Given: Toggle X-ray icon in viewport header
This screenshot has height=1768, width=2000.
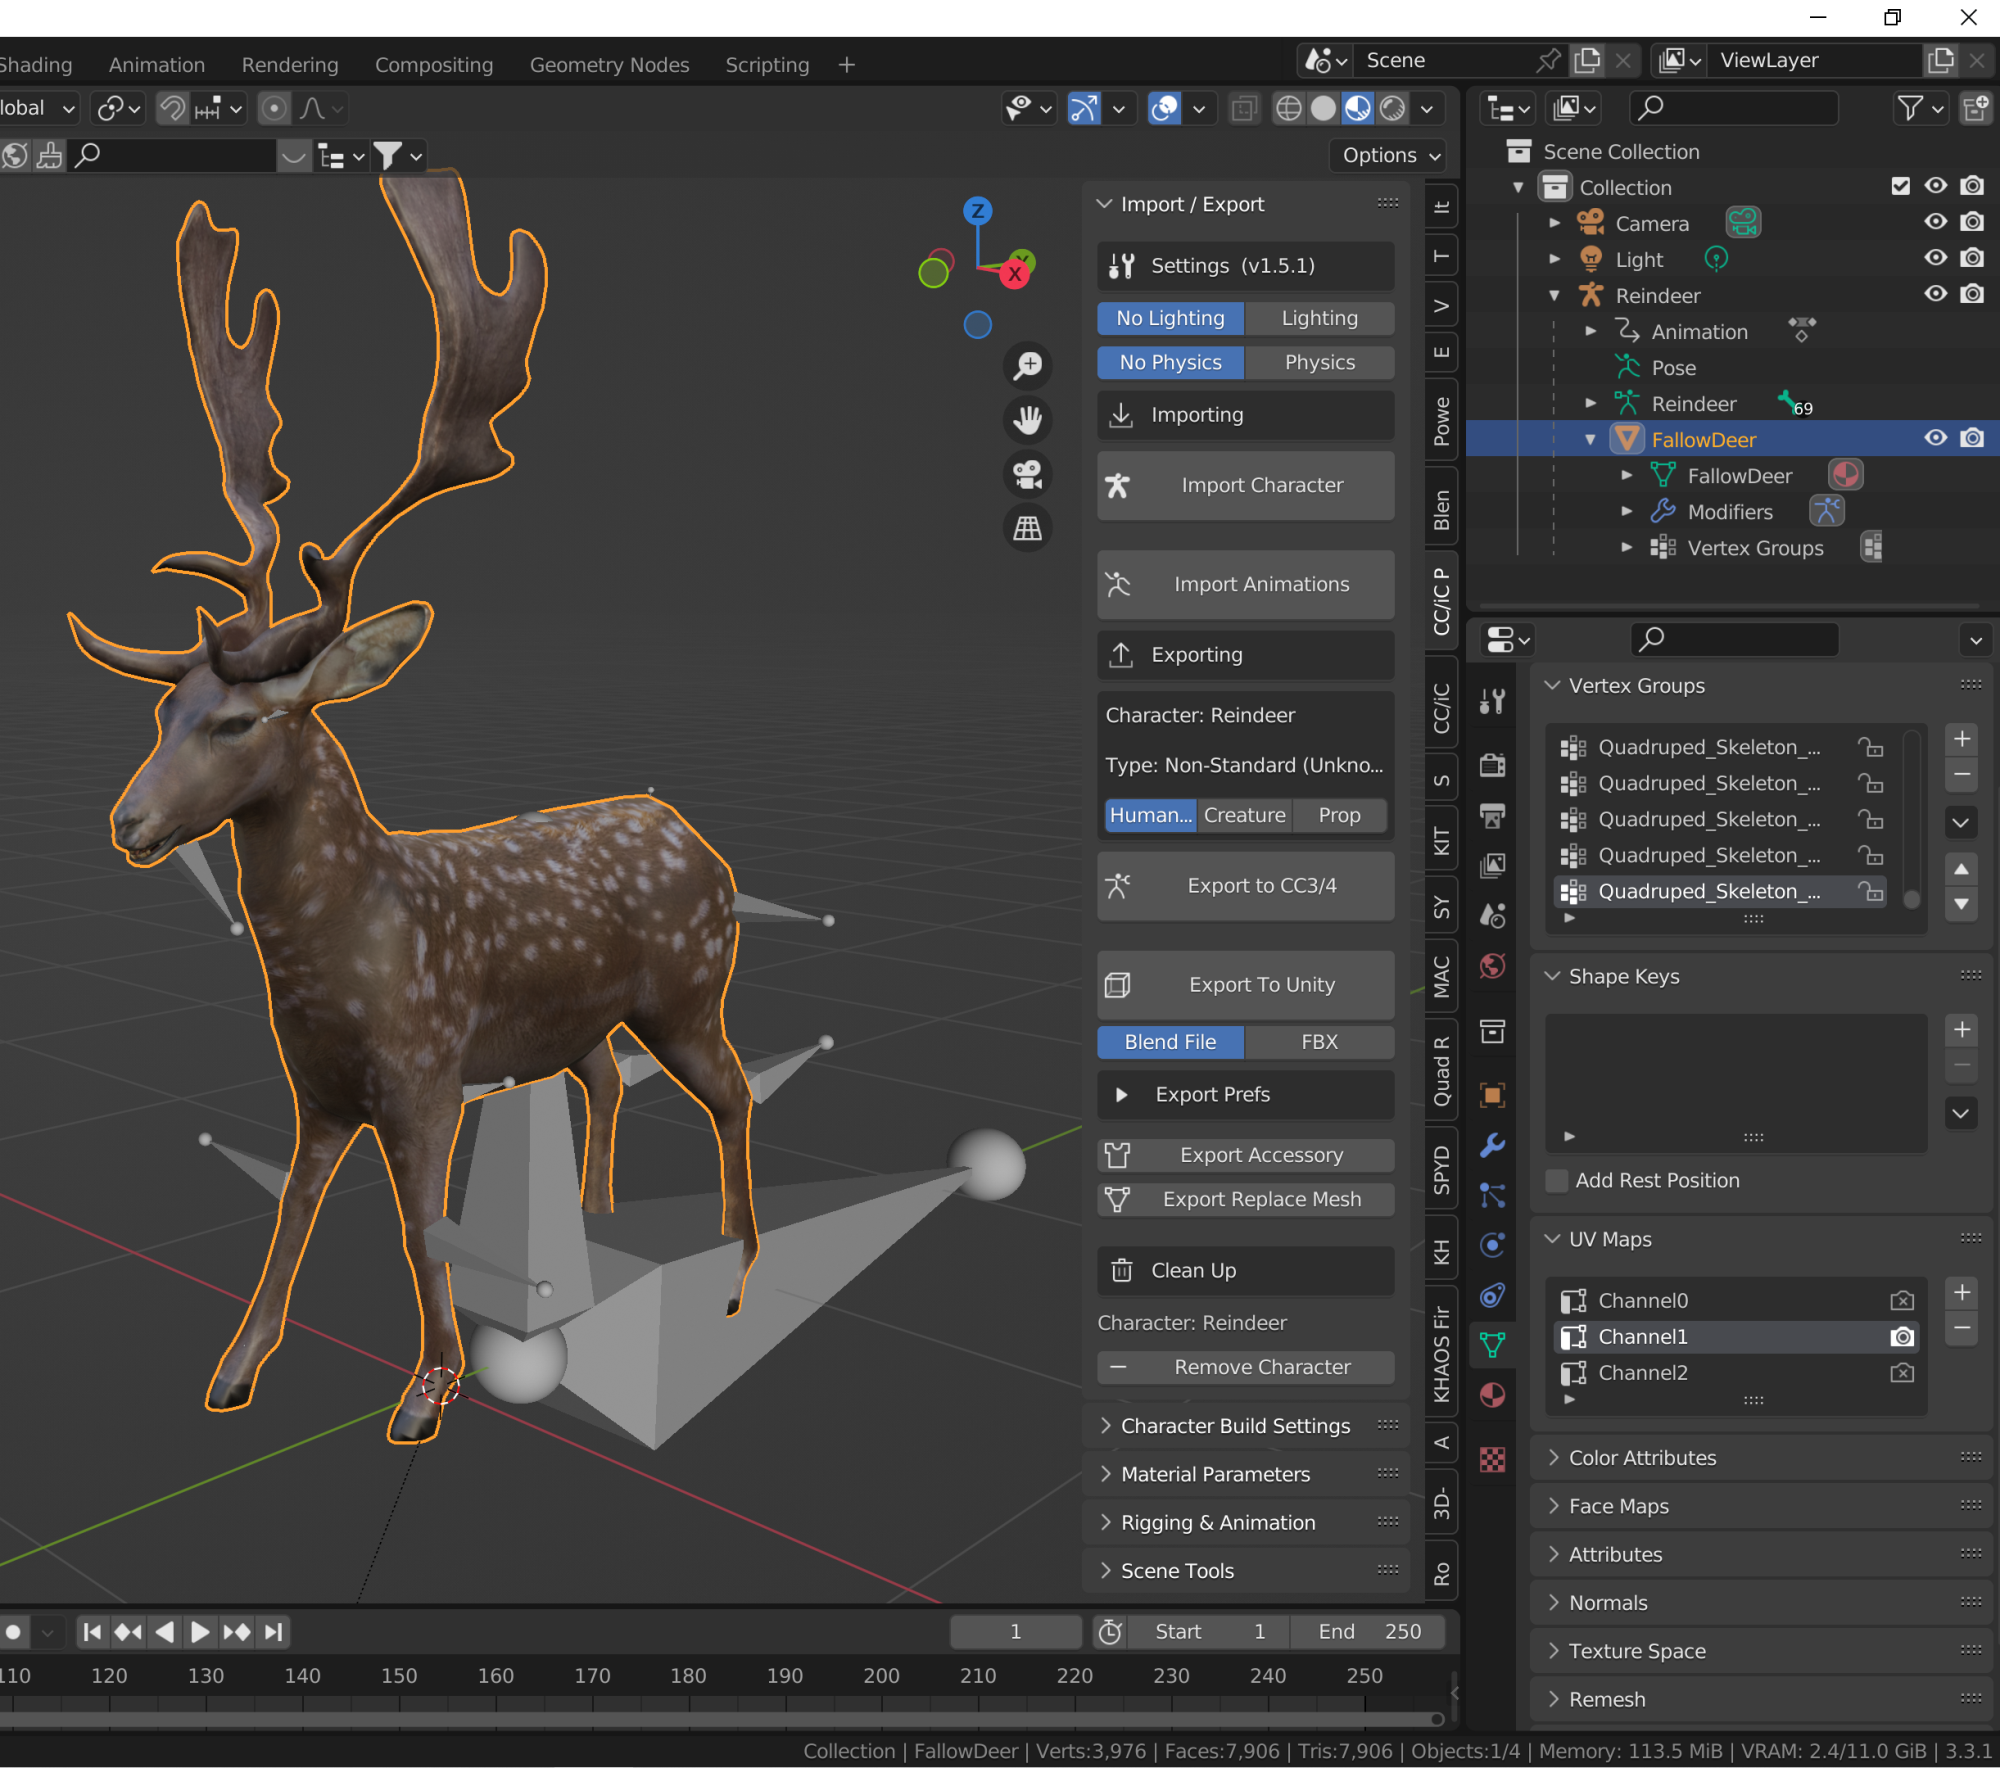Looking at the screenshot, I should click(1244, 108).
